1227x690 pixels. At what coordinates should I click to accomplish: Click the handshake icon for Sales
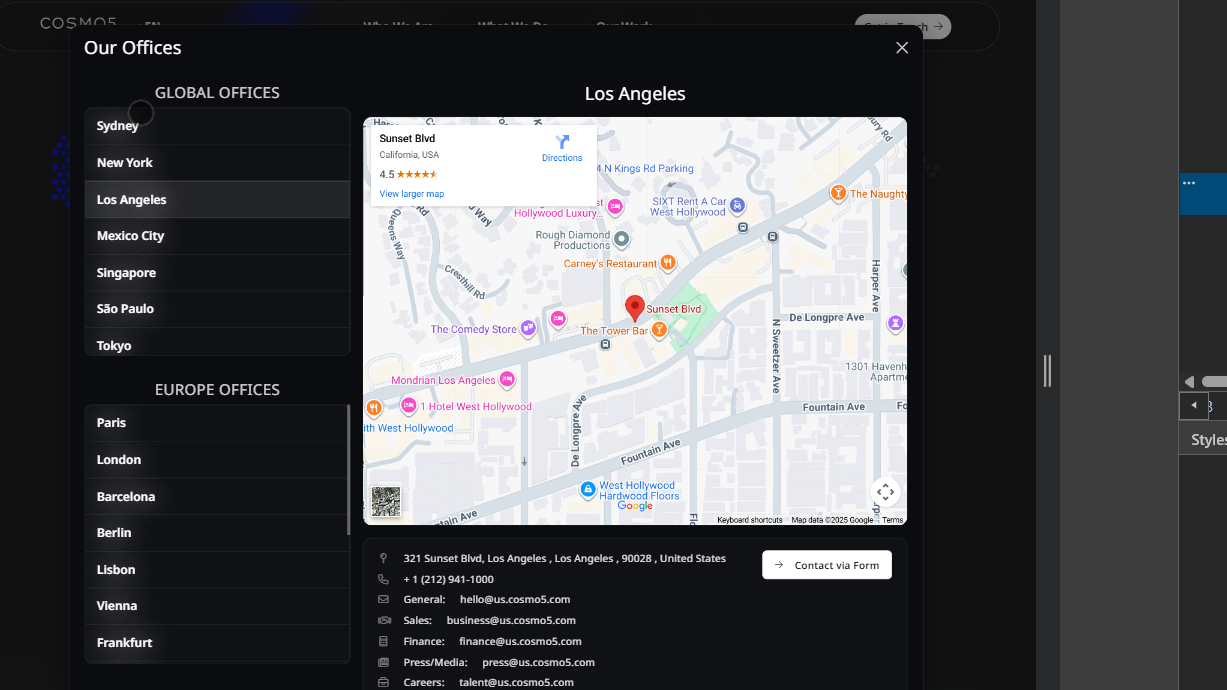pyautogui.click(x=383, y=620)
